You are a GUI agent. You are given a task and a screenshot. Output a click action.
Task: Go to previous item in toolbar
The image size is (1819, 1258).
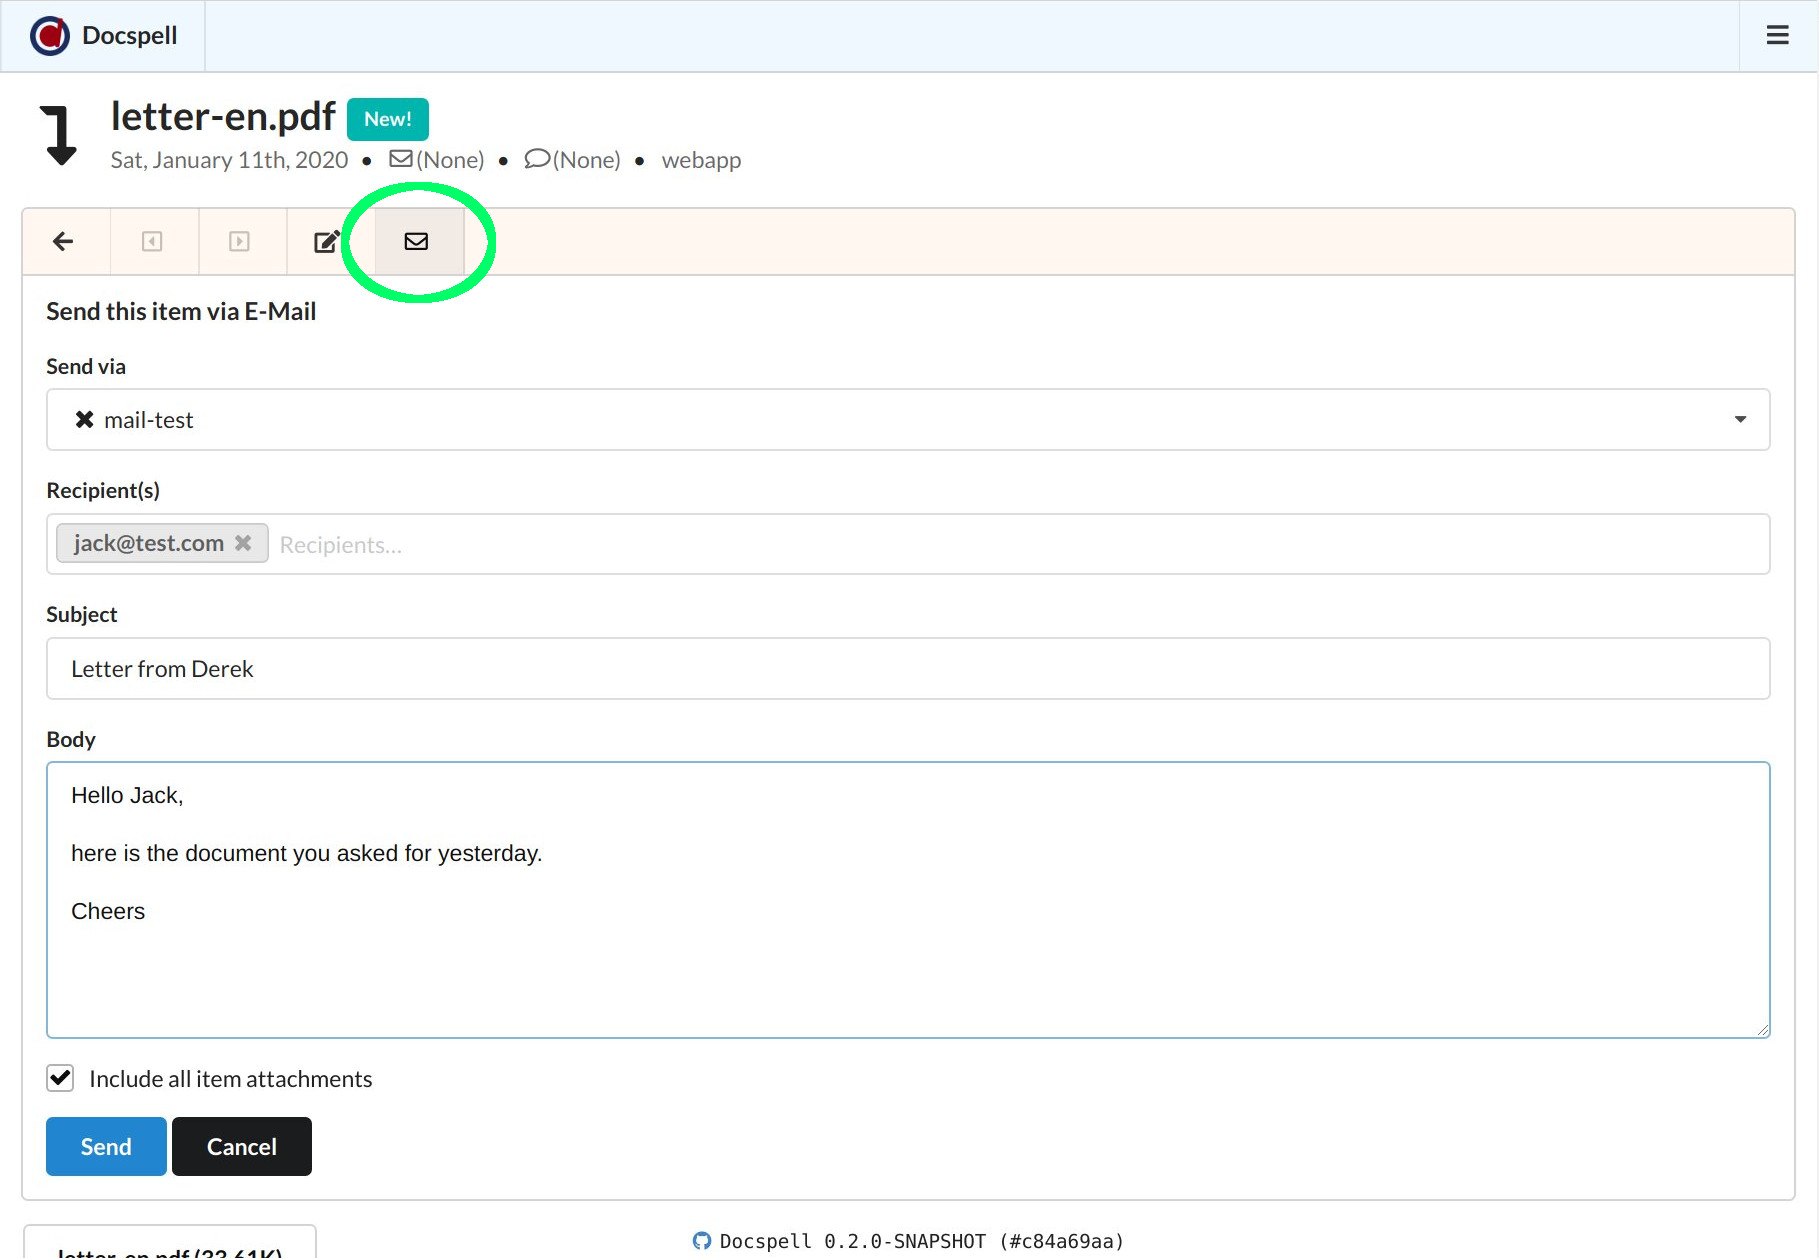[152, 241]
